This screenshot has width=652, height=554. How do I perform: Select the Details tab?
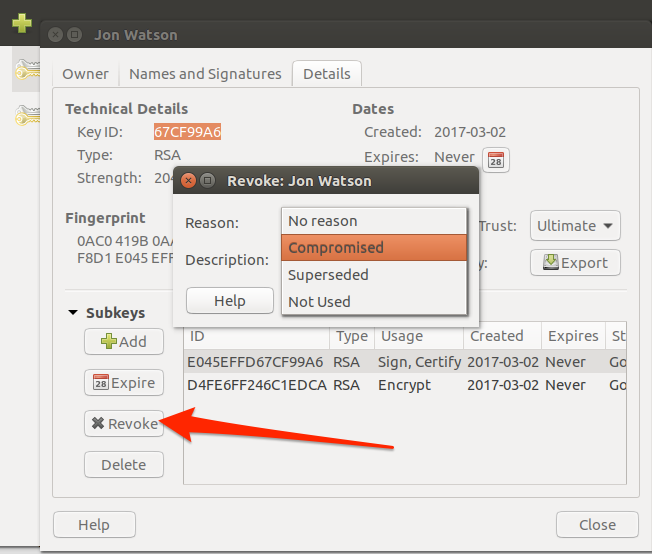tap(327, 74)
